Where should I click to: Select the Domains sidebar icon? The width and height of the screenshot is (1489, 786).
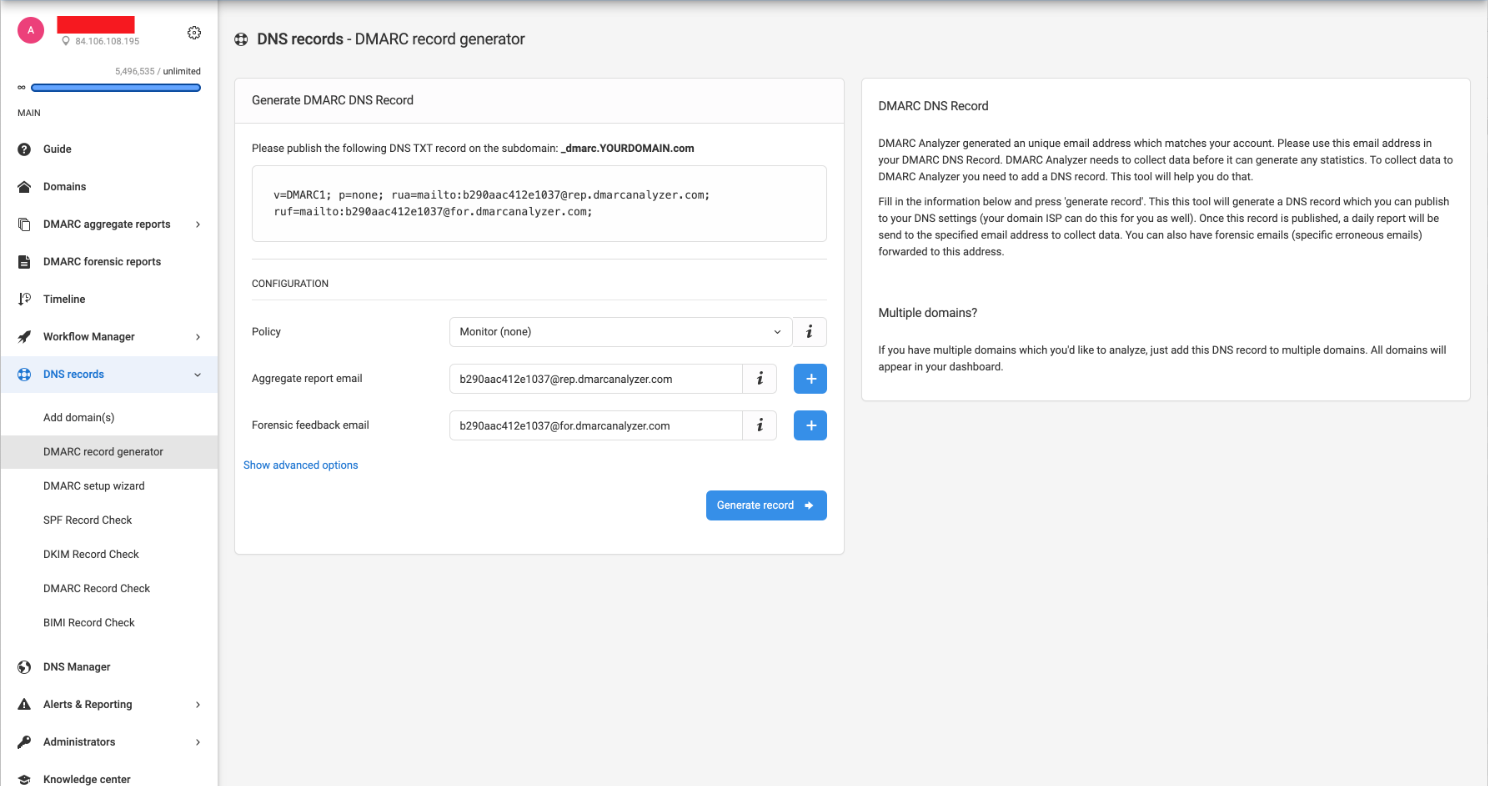pyautogui.click(x=22, y=186)
